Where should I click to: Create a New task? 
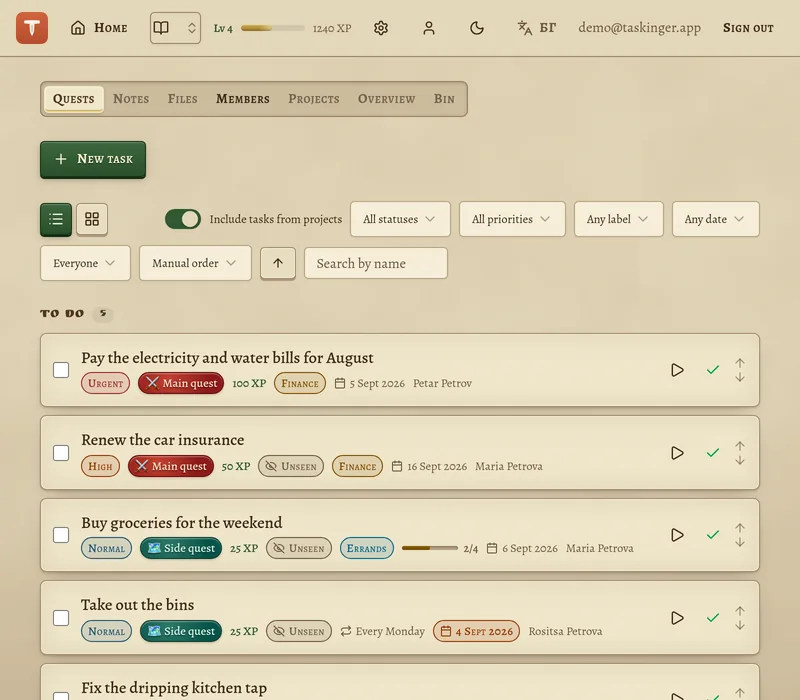click(x=93, y=160)
